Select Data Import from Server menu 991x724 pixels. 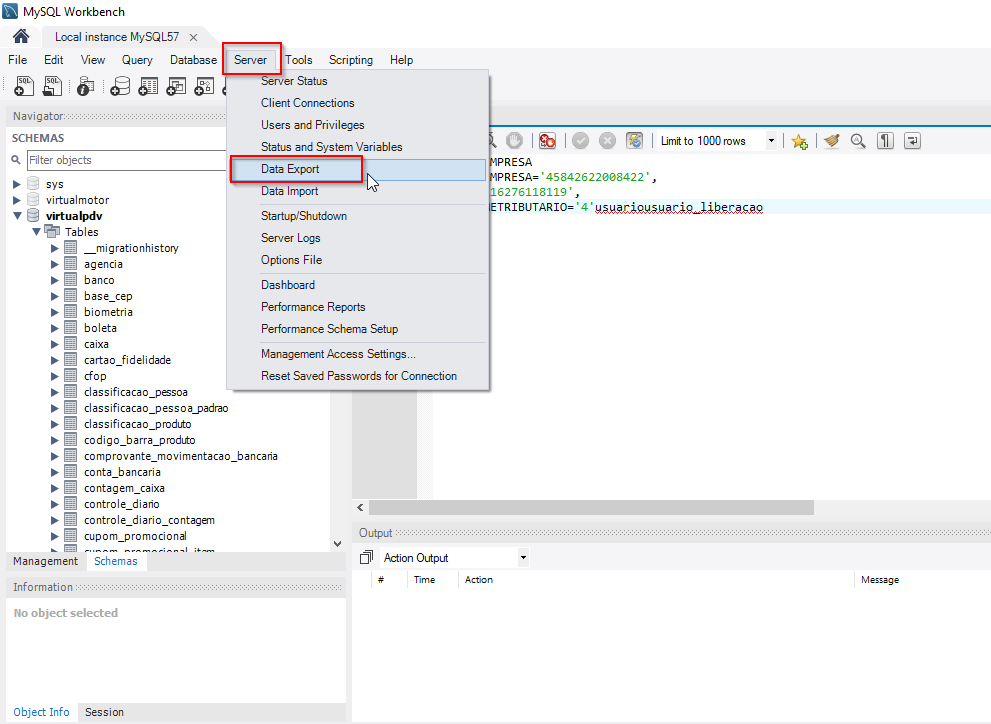(358, 191)
